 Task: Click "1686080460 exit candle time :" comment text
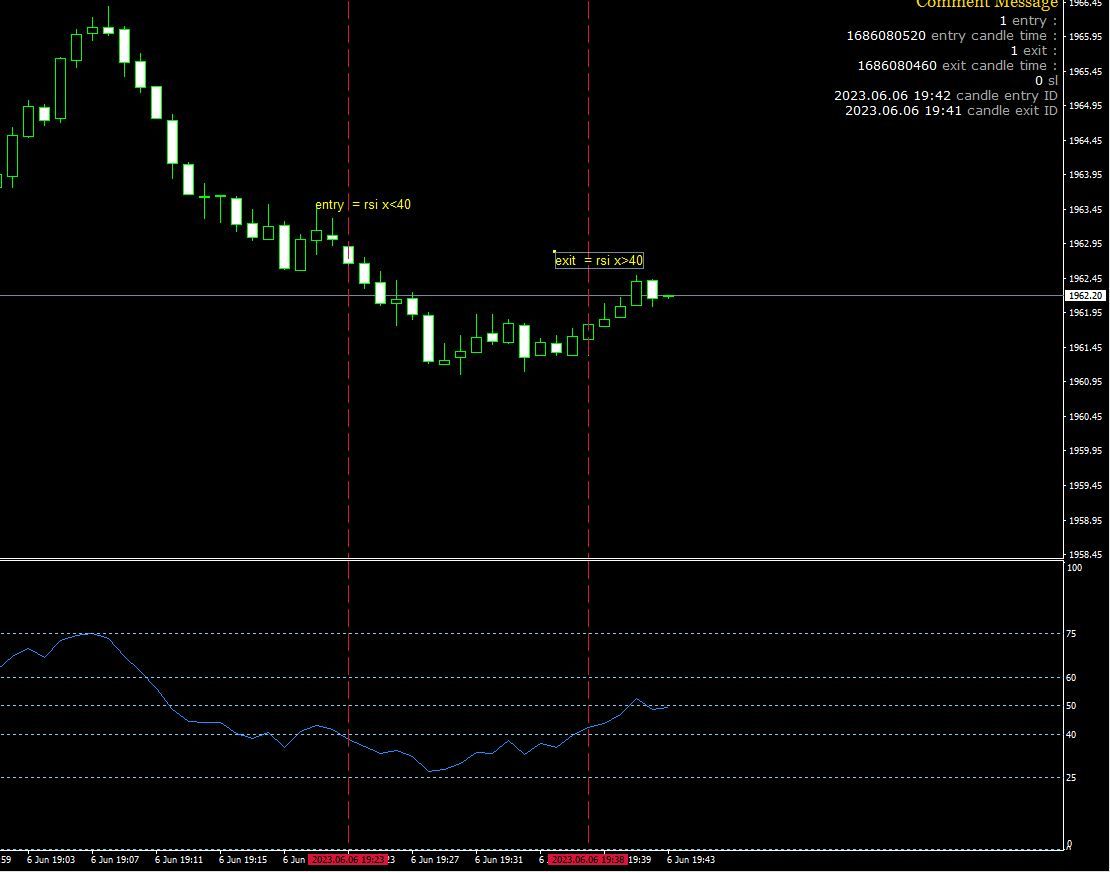pos(957,65)
